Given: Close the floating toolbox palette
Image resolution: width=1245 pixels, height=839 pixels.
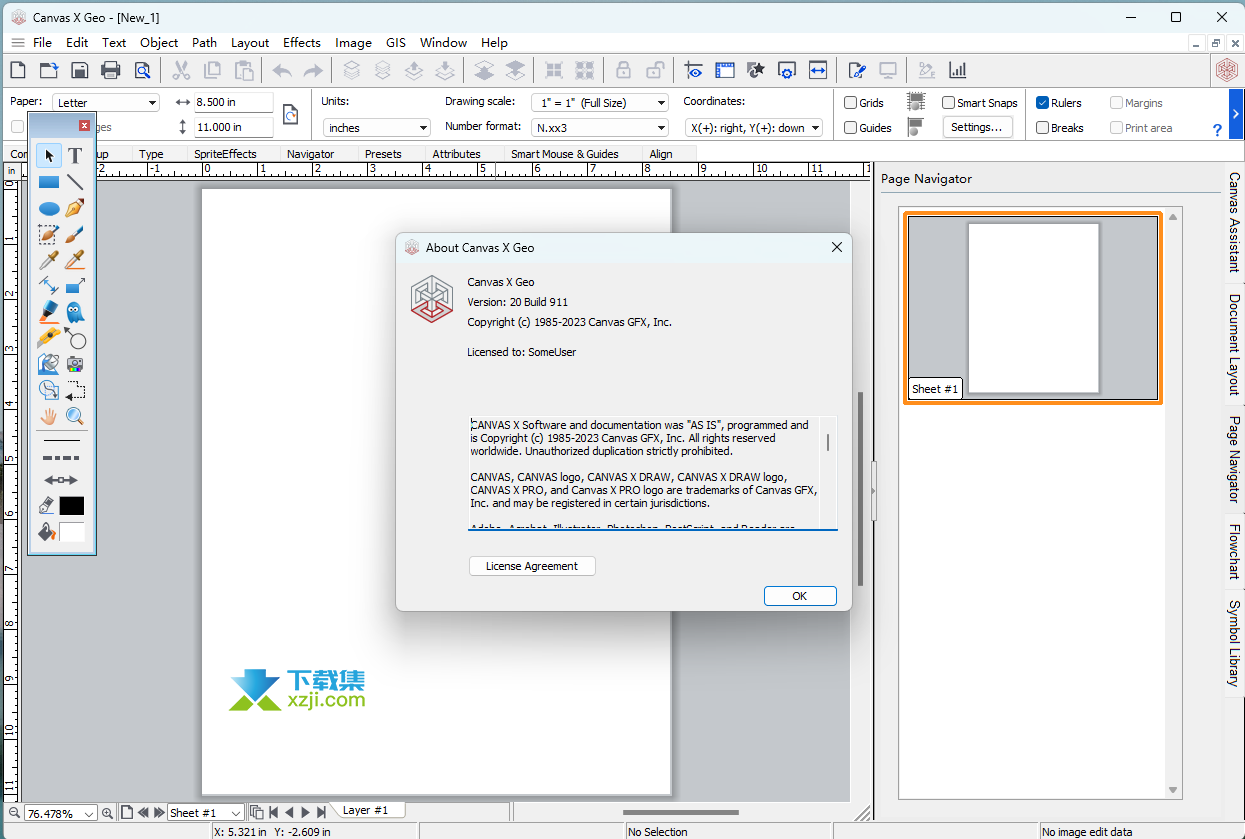Looking at the screenshot, I should [85, 125].
